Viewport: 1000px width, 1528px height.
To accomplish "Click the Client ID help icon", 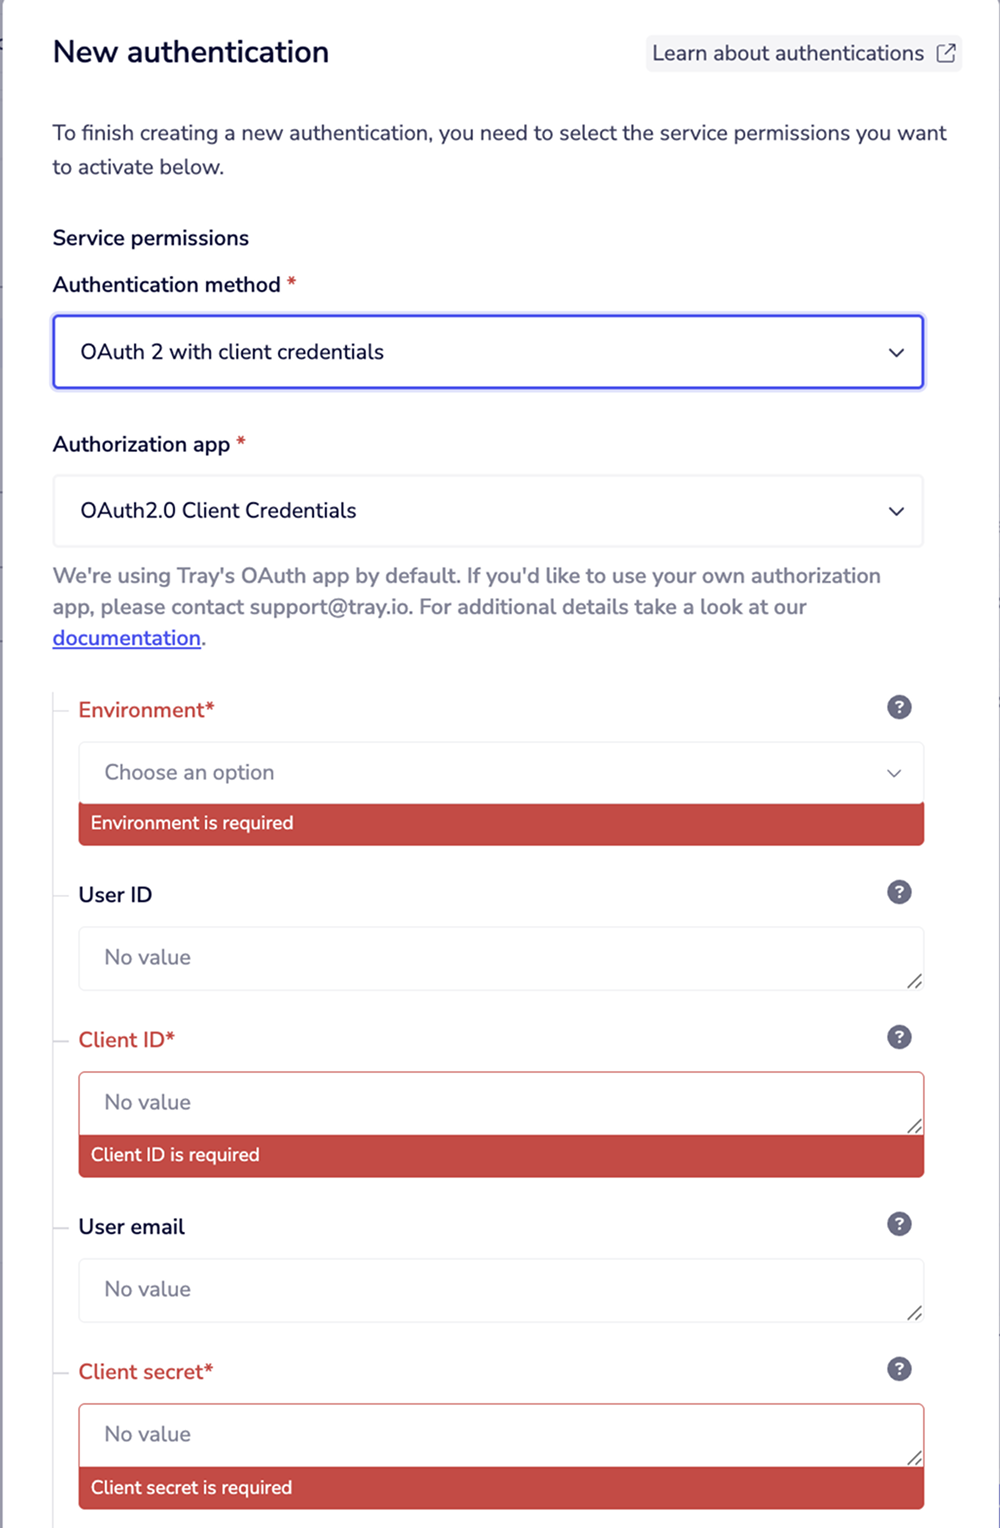I will point(898,1037).
